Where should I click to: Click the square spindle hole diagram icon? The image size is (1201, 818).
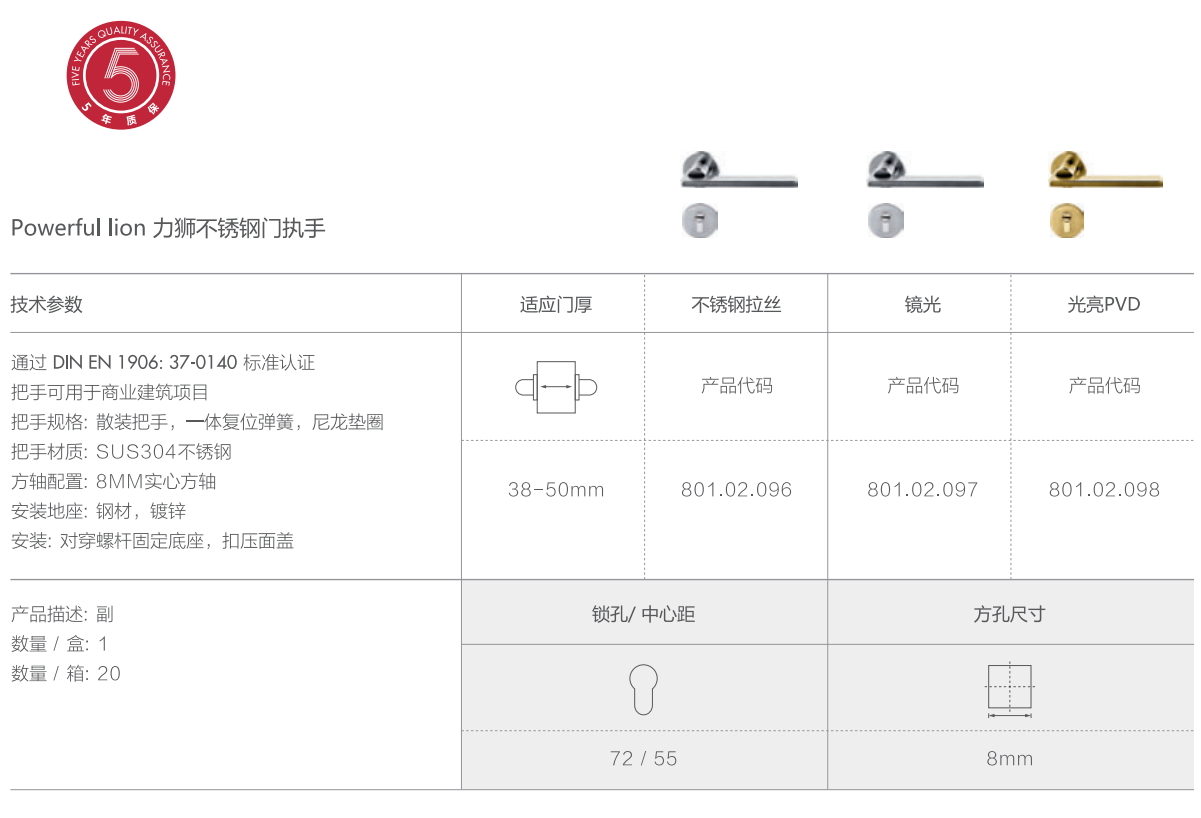(x=1009, y=689)
